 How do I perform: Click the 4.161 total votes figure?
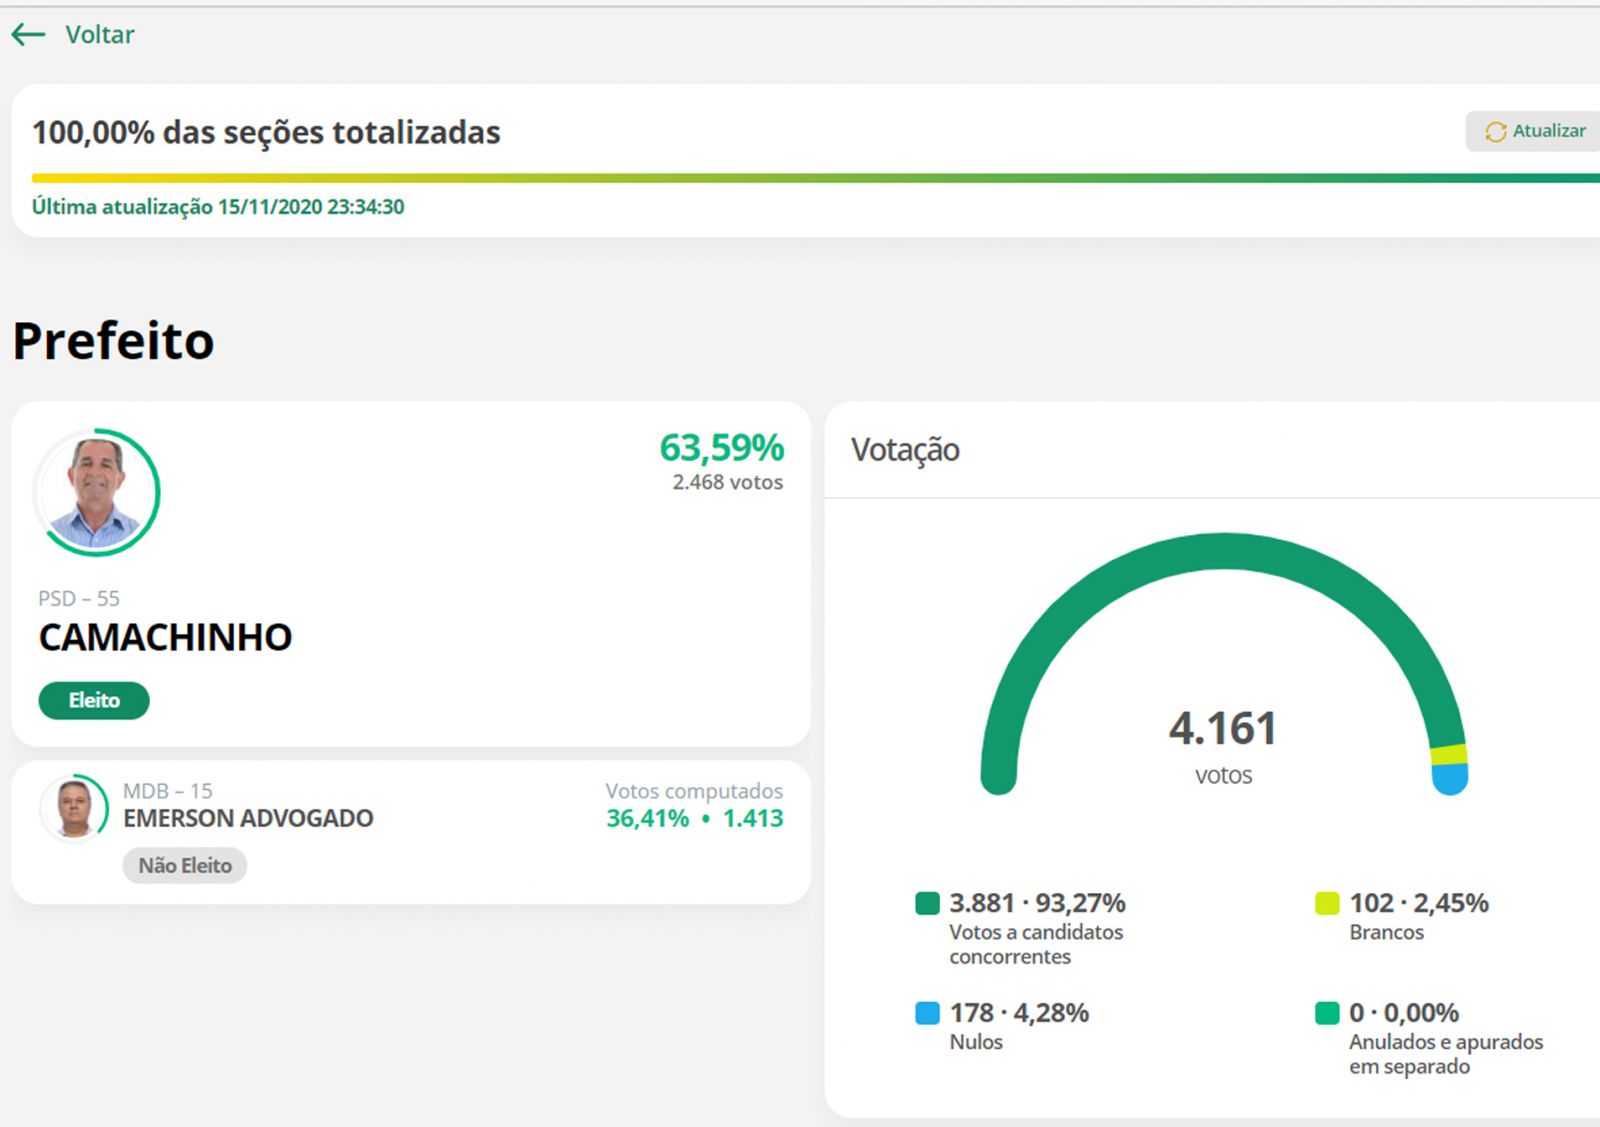coord(1222,728)
